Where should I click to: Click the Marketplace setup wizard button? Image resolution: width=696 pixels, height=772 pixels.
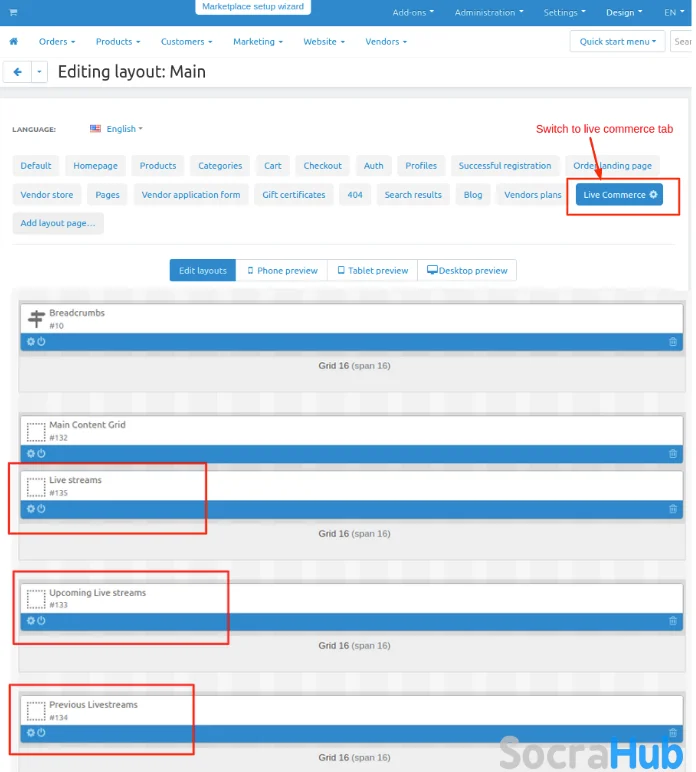pyautogui.click(x=253, y=7)
